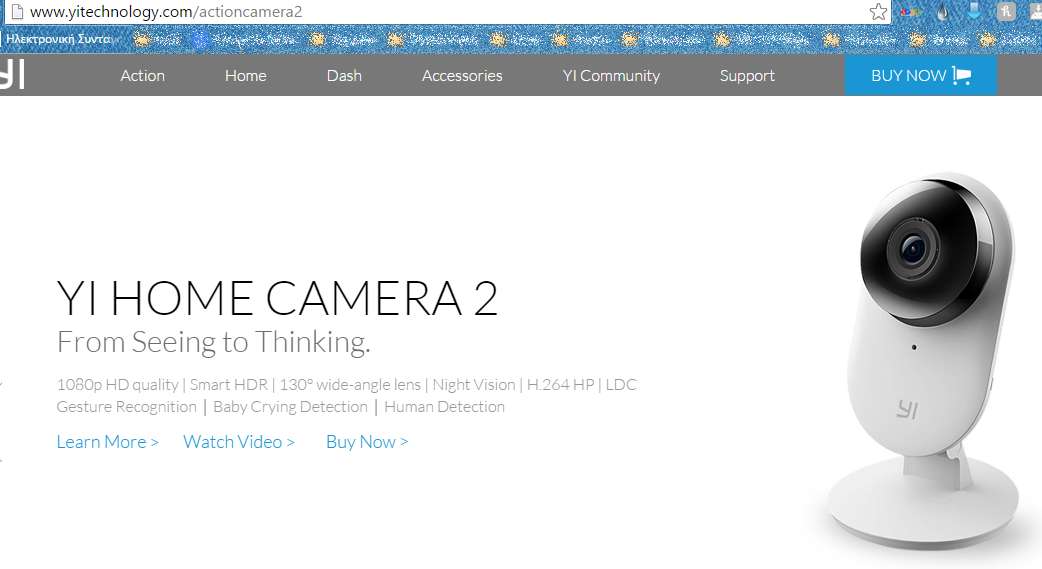Click the blue down-arrow extension icon

tap(973, 12)
